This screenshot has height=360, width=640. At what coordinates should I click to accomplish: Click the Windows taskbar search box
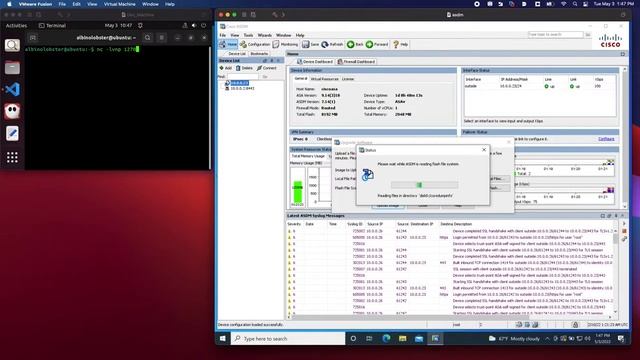[288, 338]
